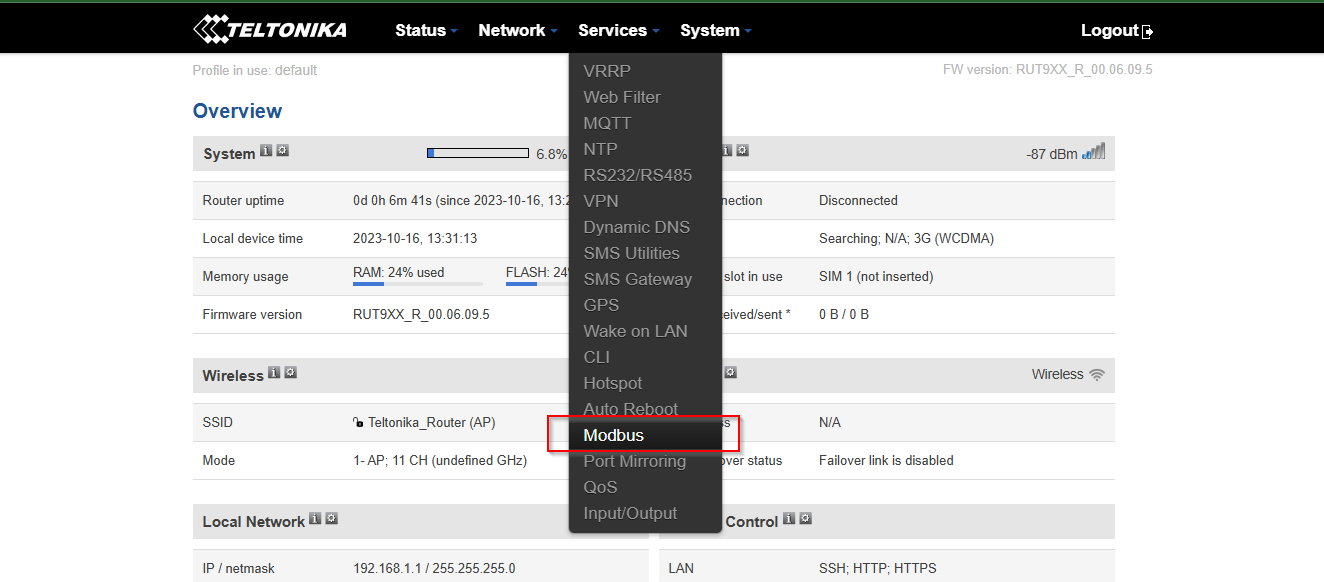The height and width of the screenshot is (582, 1324).
Task: Click the mobile signal strength icon
Action: (1095, 152)
